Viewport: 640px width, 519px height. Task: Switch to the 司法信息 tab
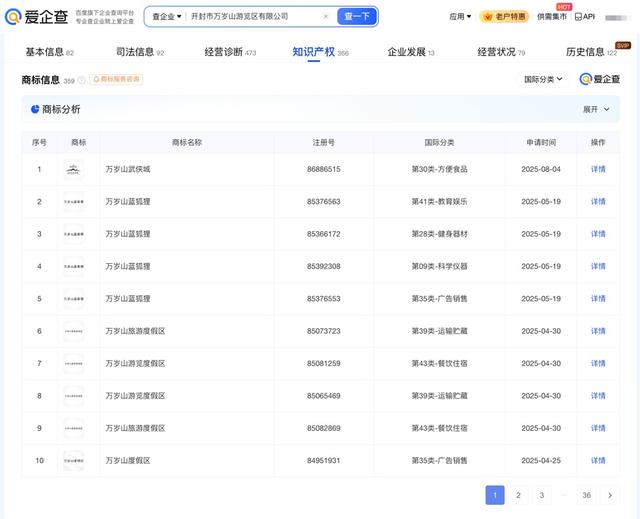pos(140,52)
